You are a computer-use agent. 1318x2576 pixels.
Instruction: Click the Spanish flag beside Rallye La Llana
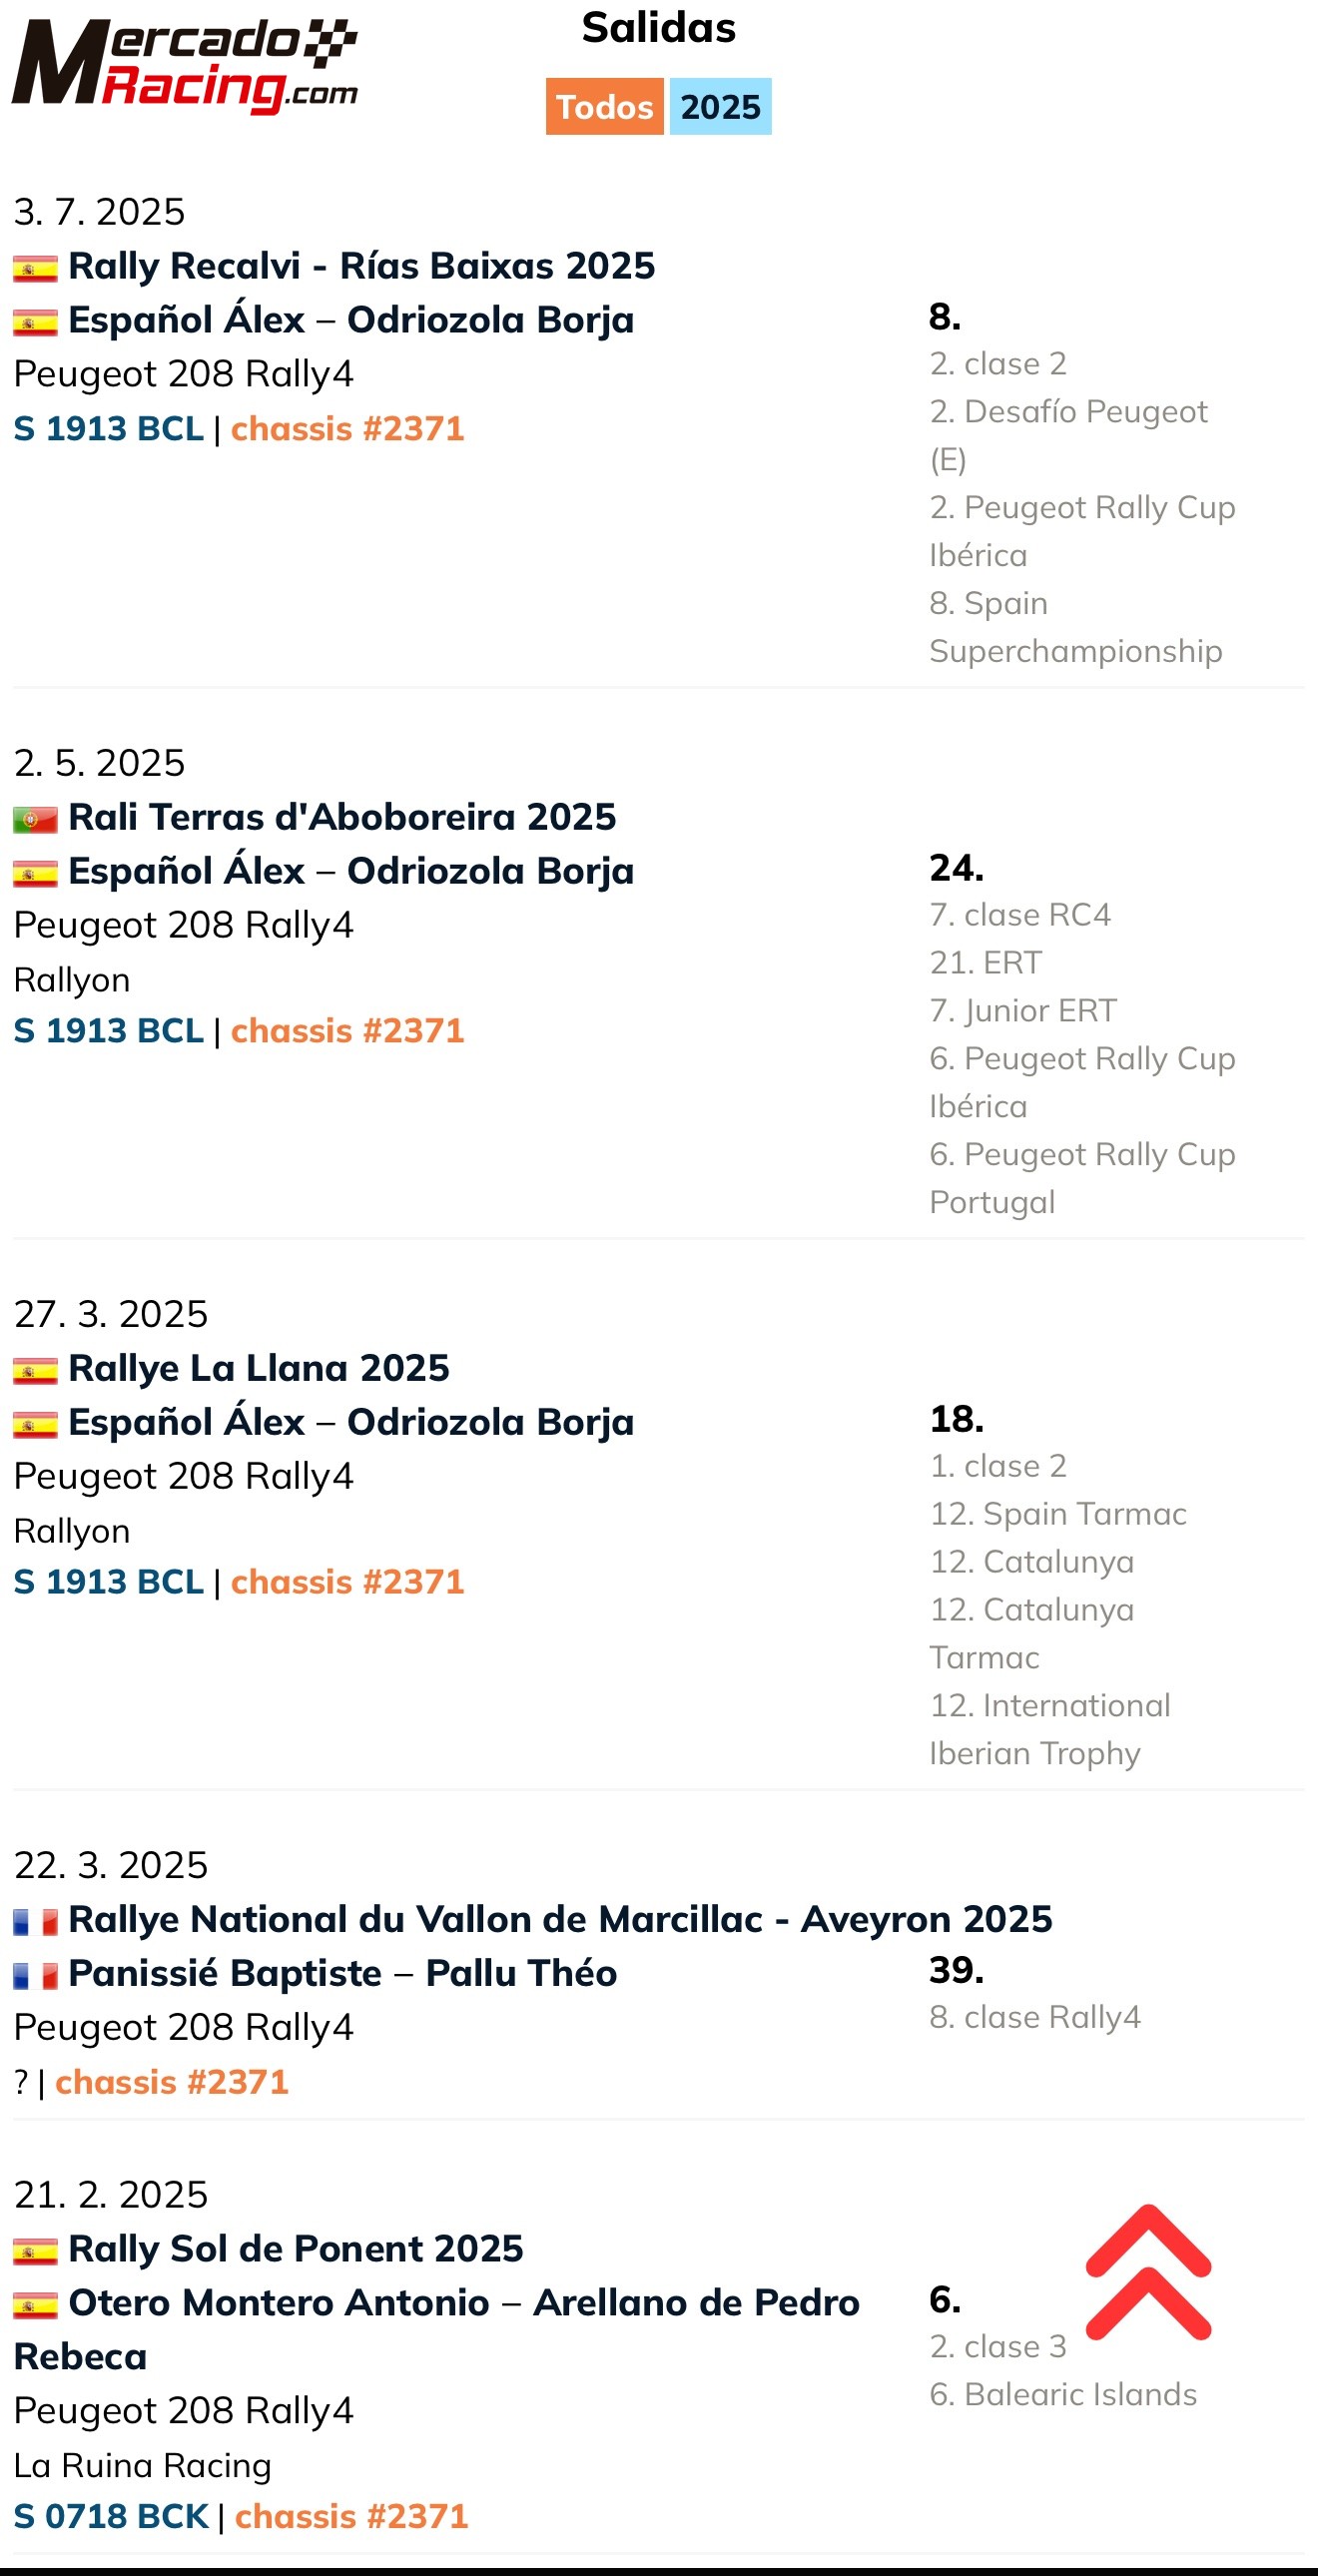click(x=35, y=1370)
